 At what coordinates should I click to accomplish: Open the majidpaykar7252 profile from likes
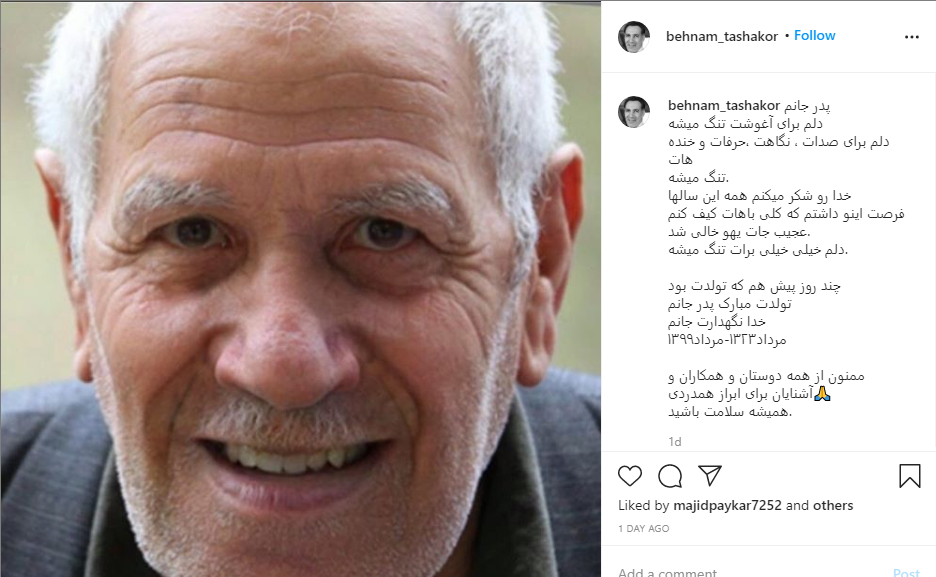(x=727, y=505)
